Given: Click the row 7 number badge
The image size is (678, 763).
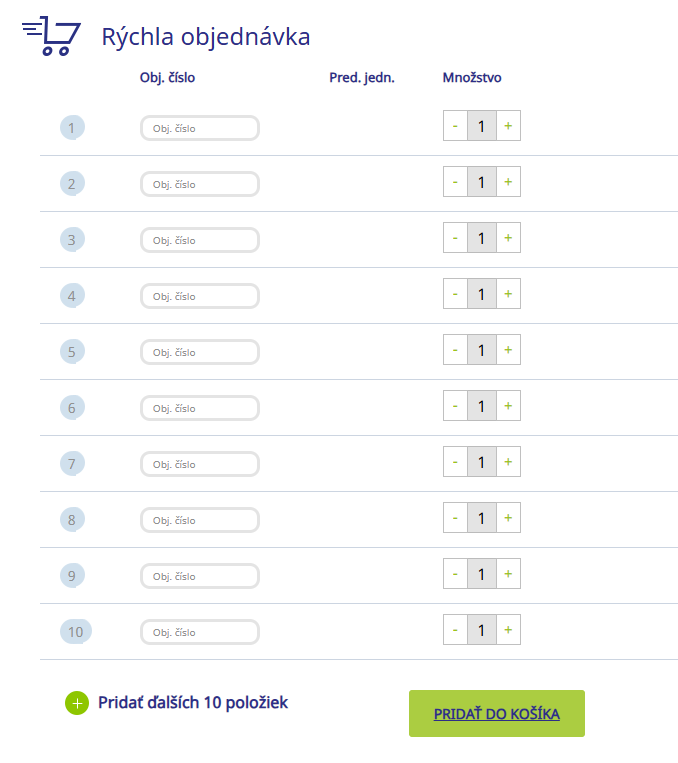Looking at the screenshot, I should point(72,463).
